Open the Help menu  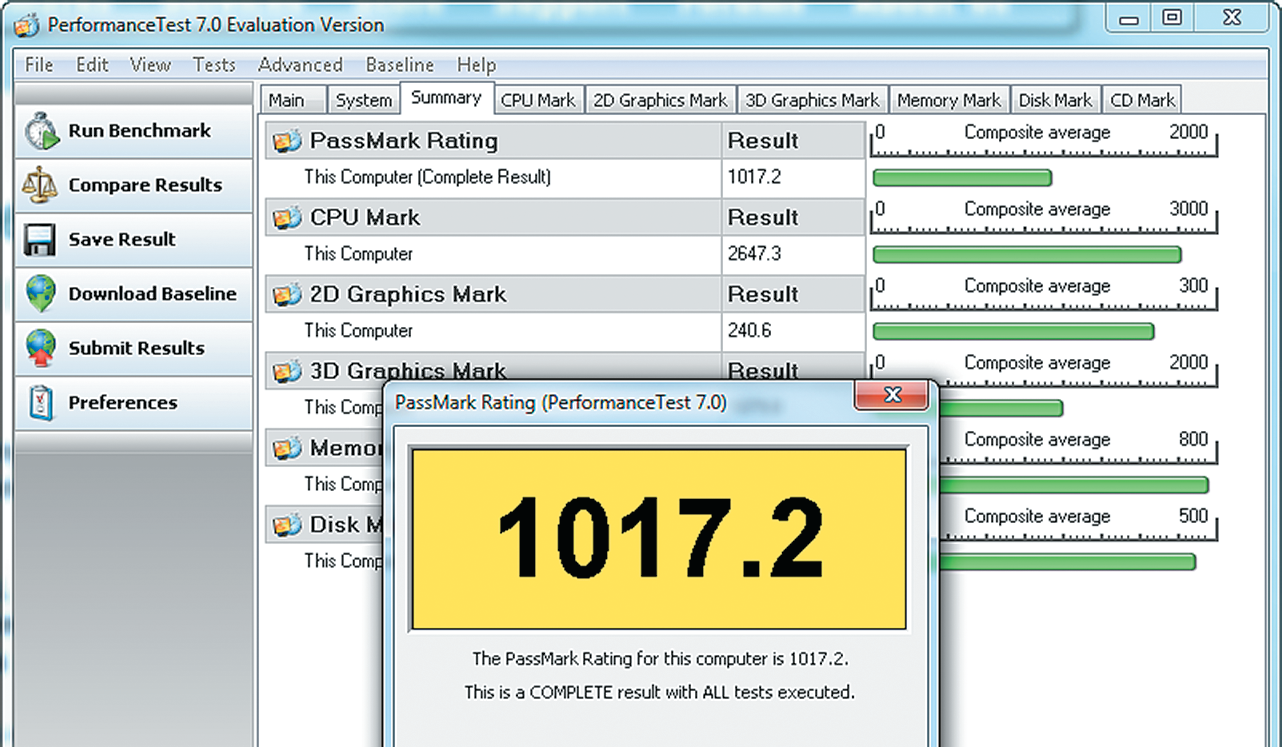click(x=476, y=65)
